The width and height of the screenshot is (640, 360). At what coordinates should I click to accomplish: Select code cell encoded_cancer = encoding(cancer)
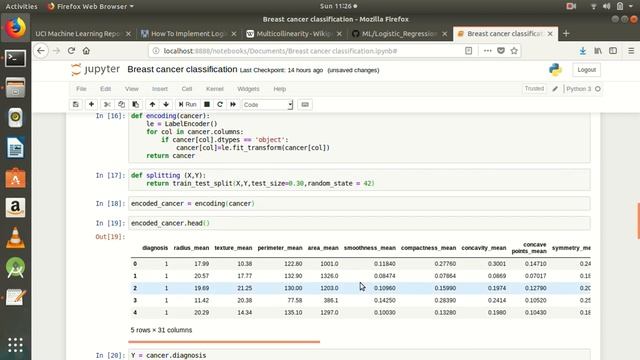[x=359, y=203]
